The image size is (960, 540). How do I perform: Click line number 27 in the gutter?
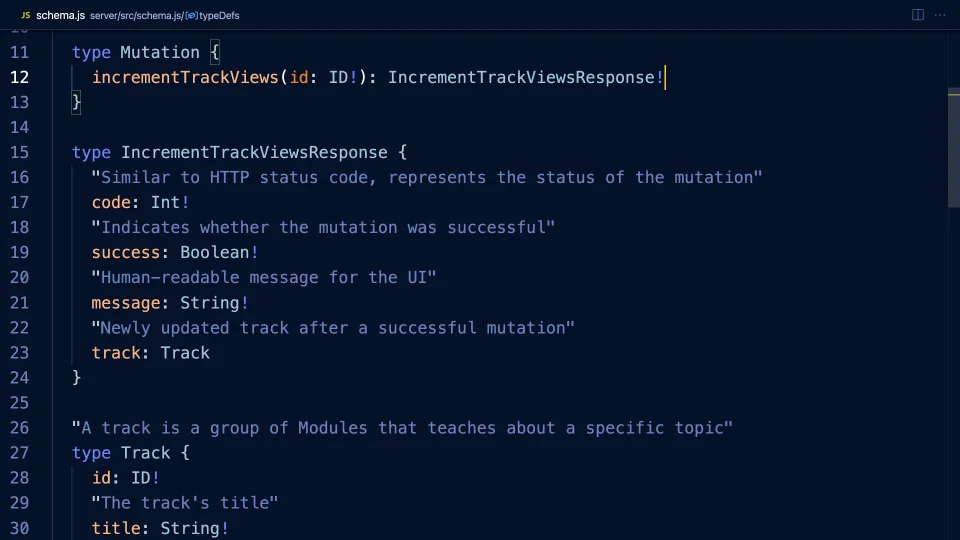click(x=20, y=452)
